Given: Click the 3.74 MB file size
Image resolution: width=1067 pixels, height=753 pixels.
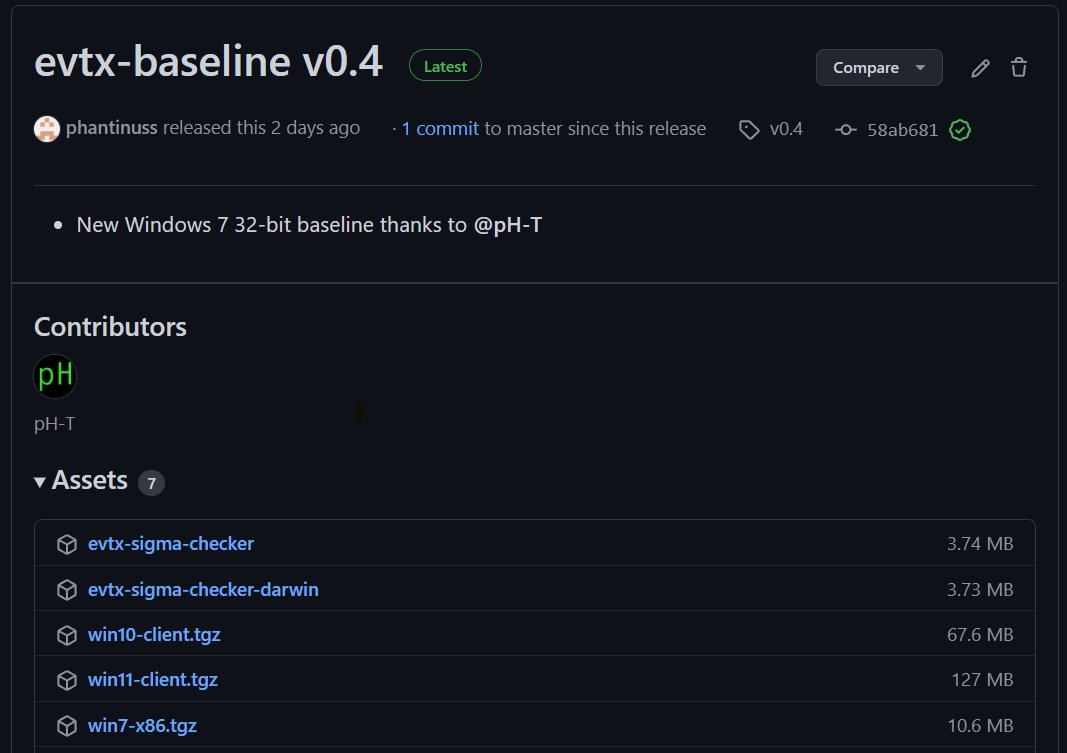Looking at the screenshot, I should pyautogui.click(x=980, y=543).
